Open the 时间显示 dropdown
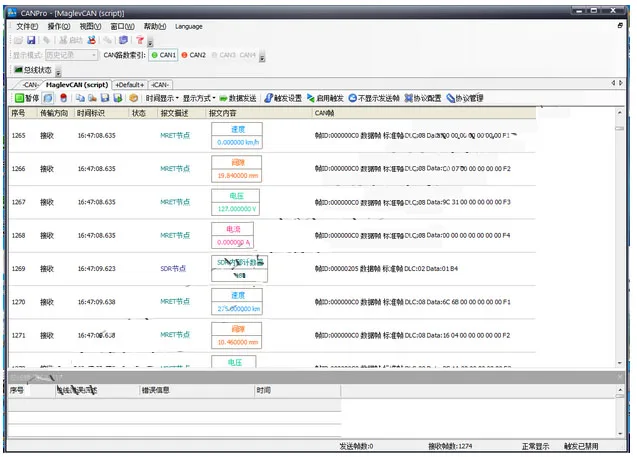Viewport: 637px width, 457px height. [x=162, y=98]
